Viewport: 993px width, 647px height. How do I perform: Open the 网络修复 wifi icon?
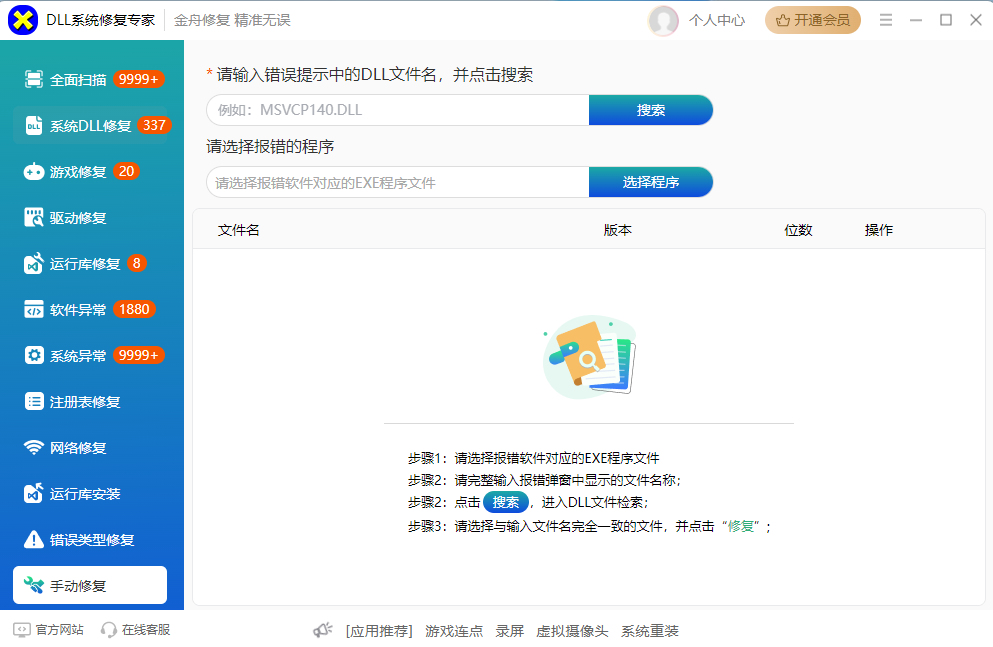click(34, 448)
